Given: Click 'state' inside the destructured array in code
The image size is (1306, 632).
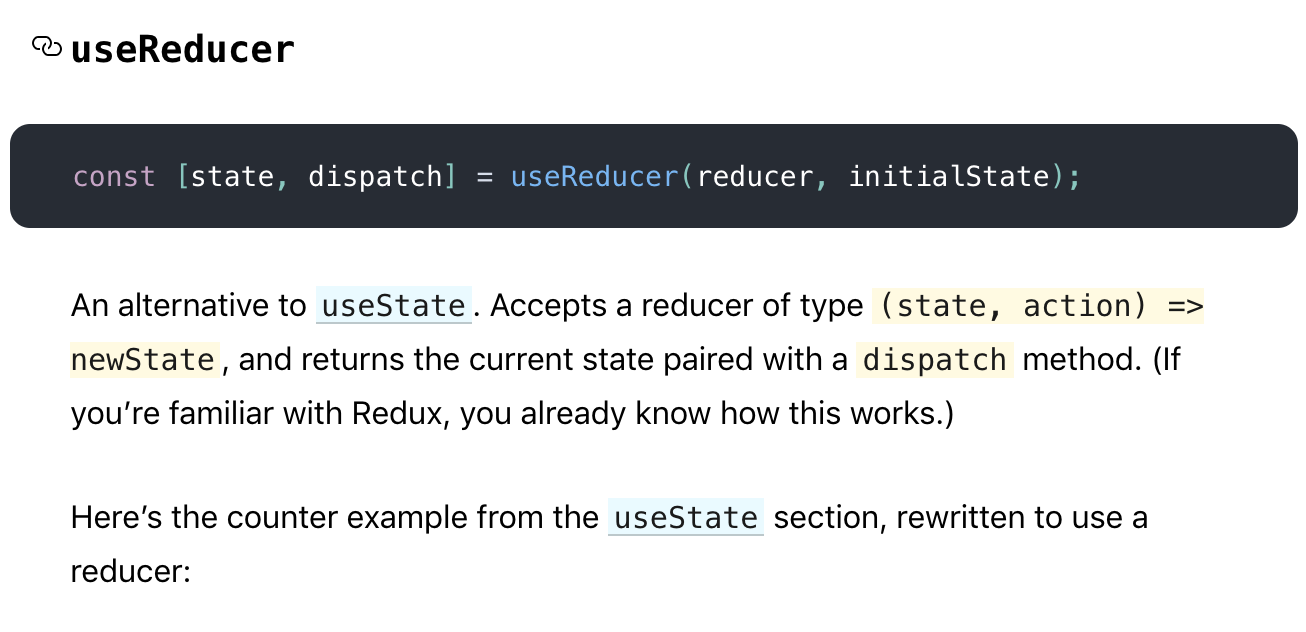Looking at the screenshot, I should (x=231, y=177).
